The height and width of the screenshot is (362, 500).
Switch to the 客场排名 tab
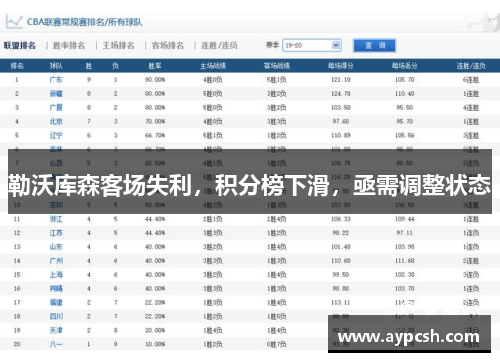tap(168, 45)
